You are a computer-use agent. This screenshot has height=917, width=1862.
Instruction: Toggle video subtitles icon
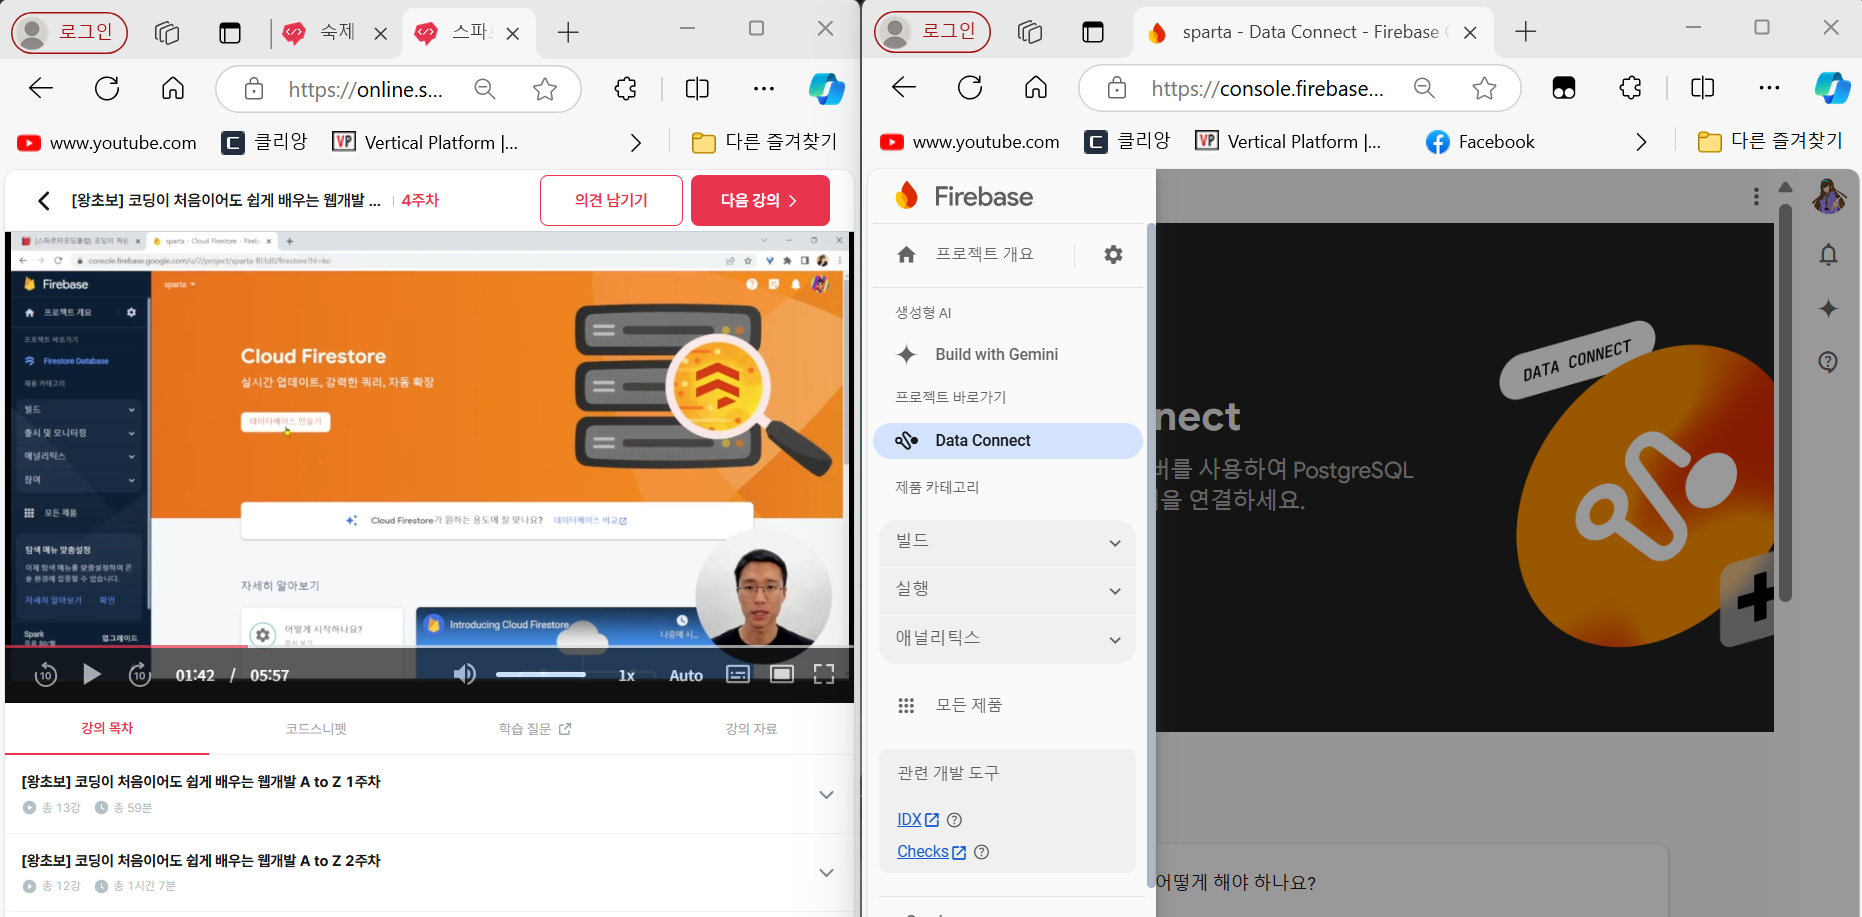pos(738,674)
